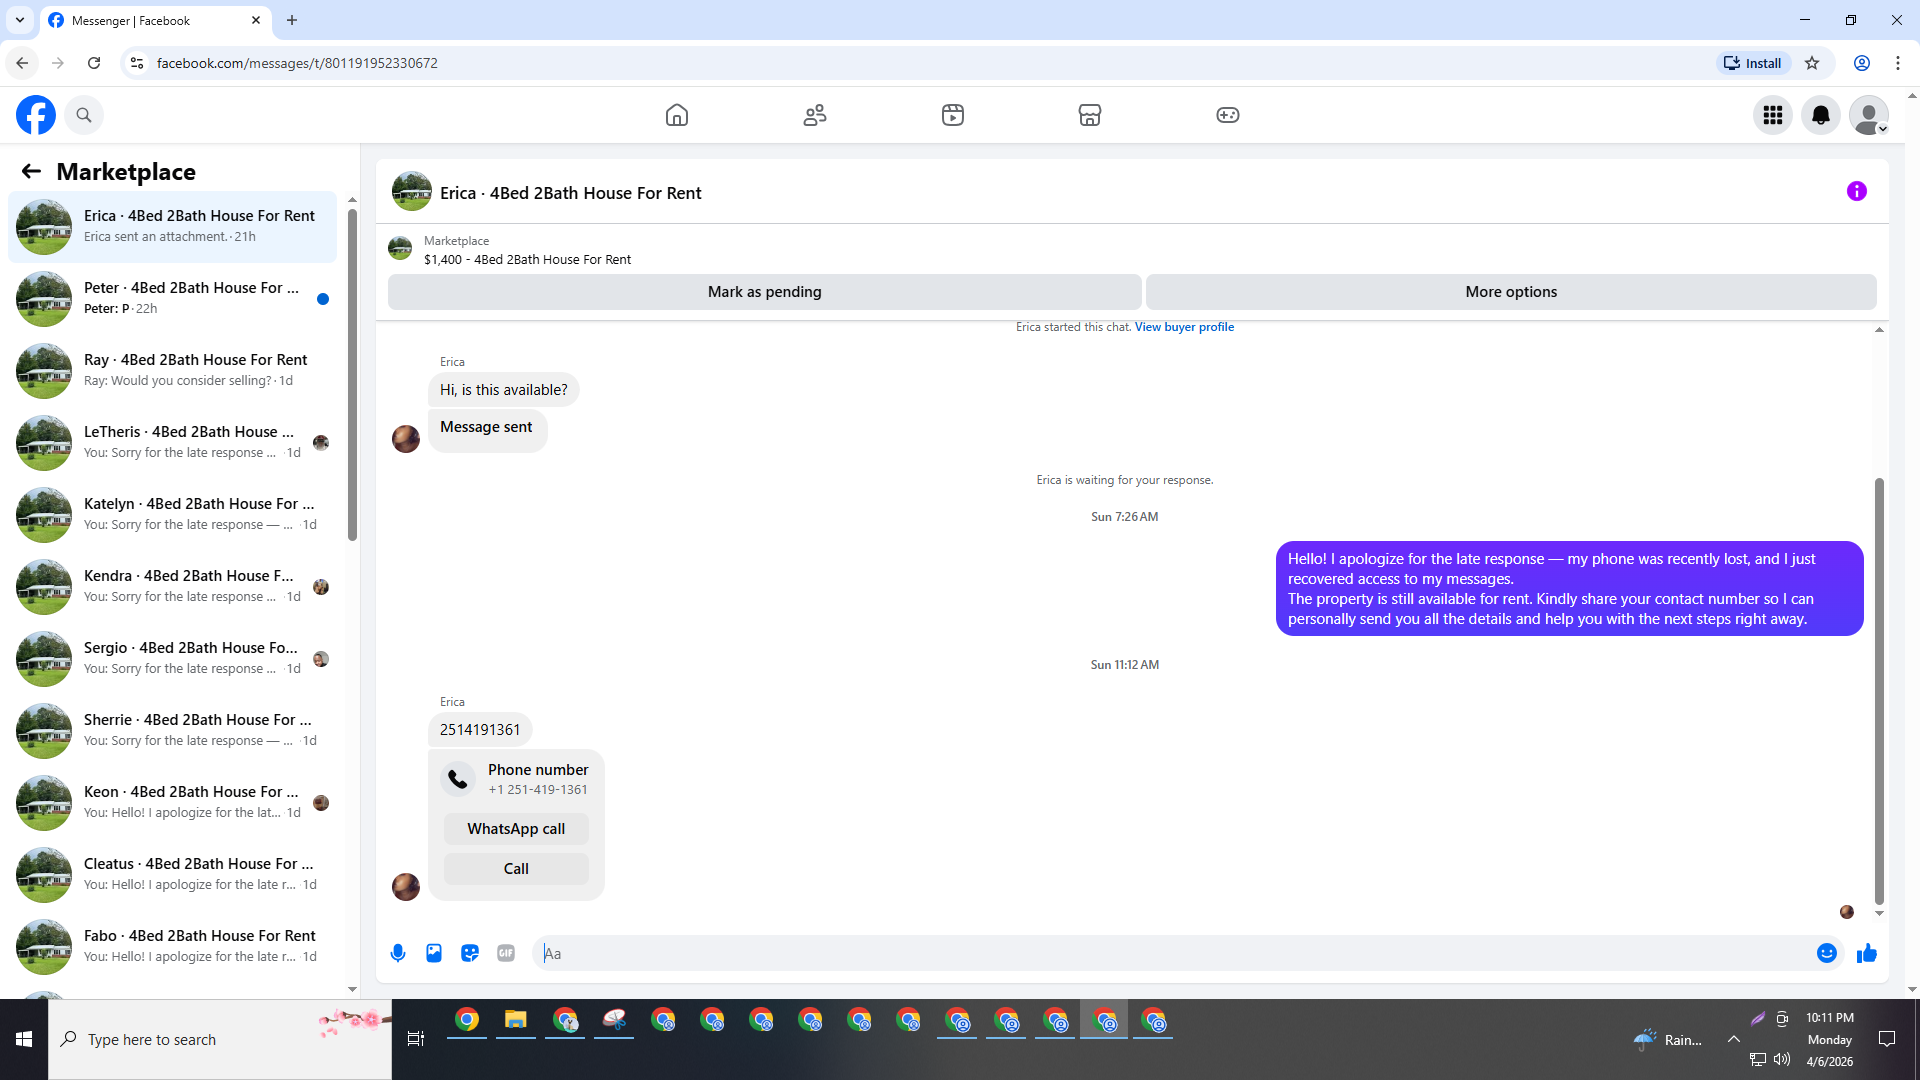Click the phone handset icon in contact card

[x=458, y=779]
